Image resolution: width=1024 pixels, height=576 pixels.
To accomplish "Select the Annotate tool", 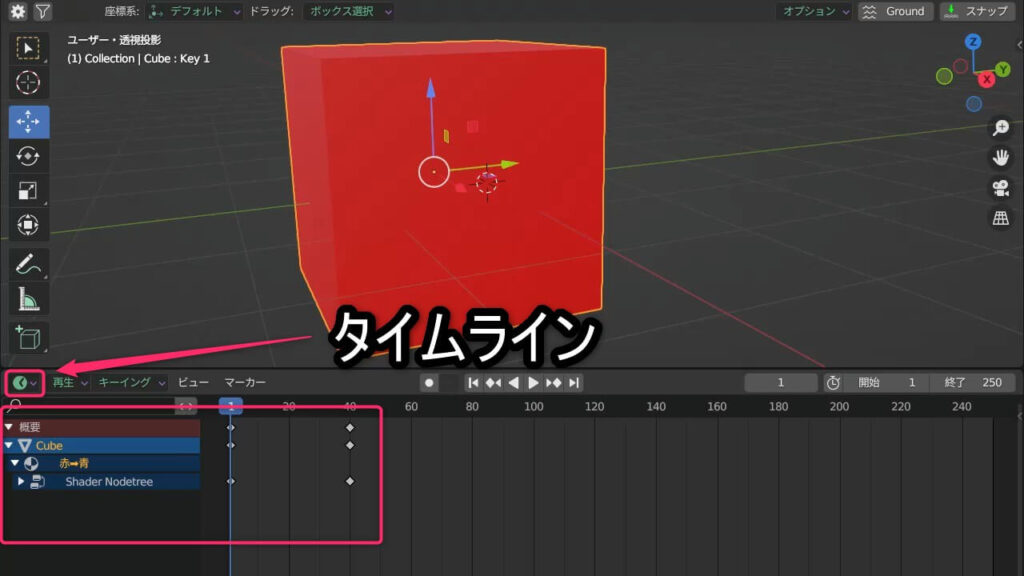I will click(x=28, y=264).
